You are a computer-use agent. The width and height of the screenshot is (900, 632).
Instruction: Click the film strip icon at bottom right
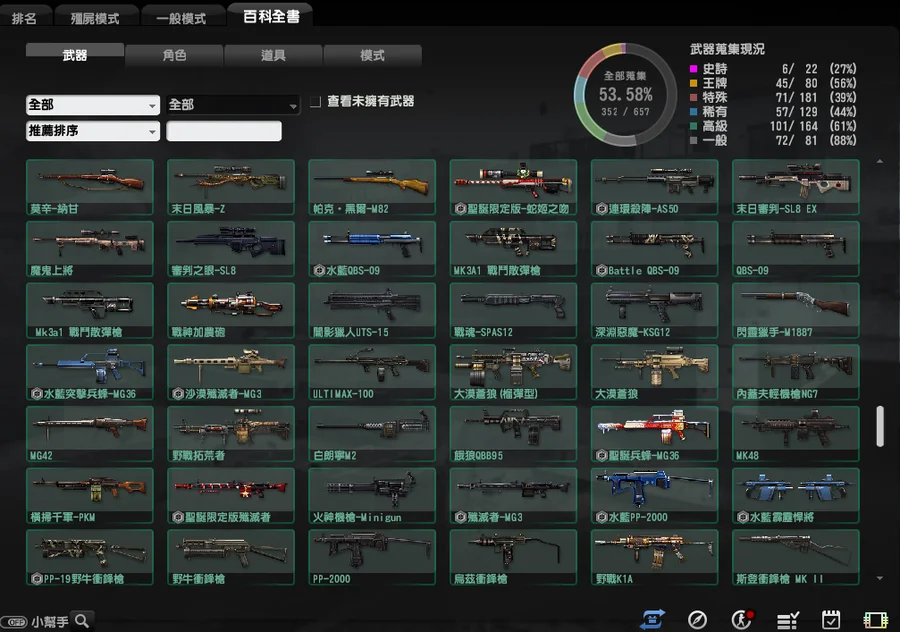pos(875,620)
